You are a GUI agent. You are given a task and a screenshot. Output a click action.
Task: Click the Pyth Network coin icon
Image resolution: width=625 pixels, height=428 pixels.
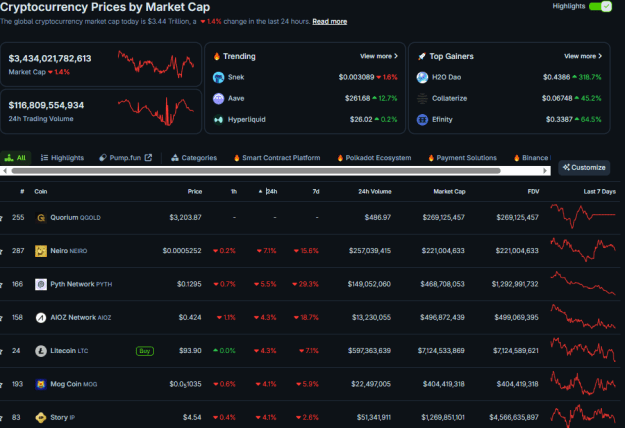coord(41,284)
